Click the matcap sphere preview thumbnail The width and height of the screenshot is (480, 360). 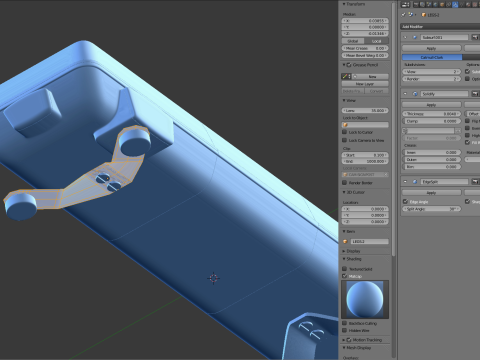coord(365,299)
